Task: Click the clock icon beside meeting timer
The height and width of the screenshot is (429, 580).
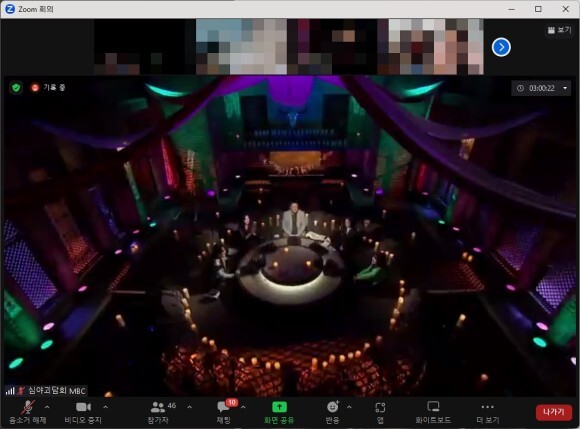Action: pyautogui.click(x=520, y=88)
